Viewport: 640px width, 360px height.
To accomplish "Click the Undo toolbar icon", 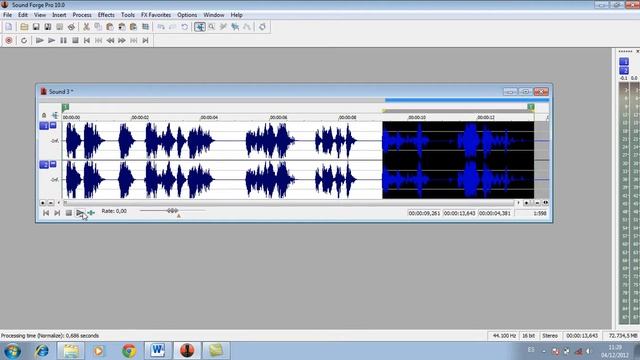I will 161,27.
